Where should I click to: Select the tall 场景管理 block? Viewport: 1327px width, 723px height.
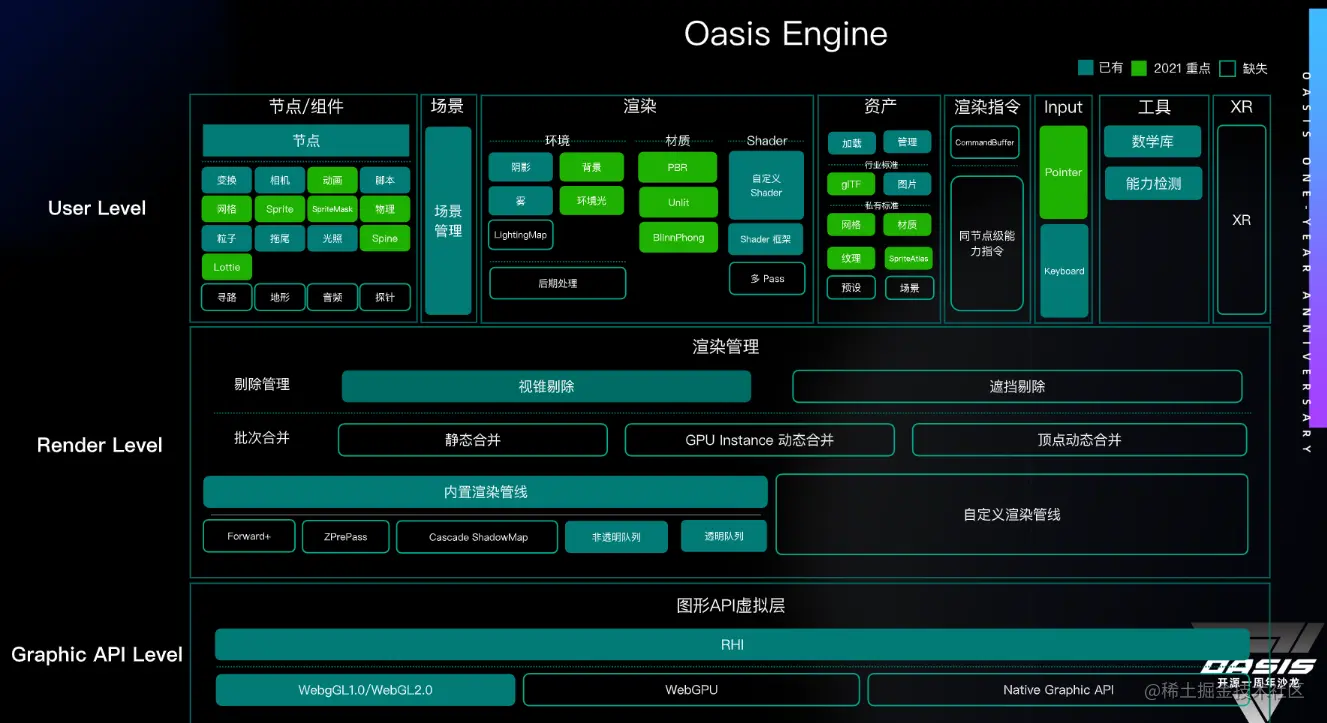pos(448,220)
